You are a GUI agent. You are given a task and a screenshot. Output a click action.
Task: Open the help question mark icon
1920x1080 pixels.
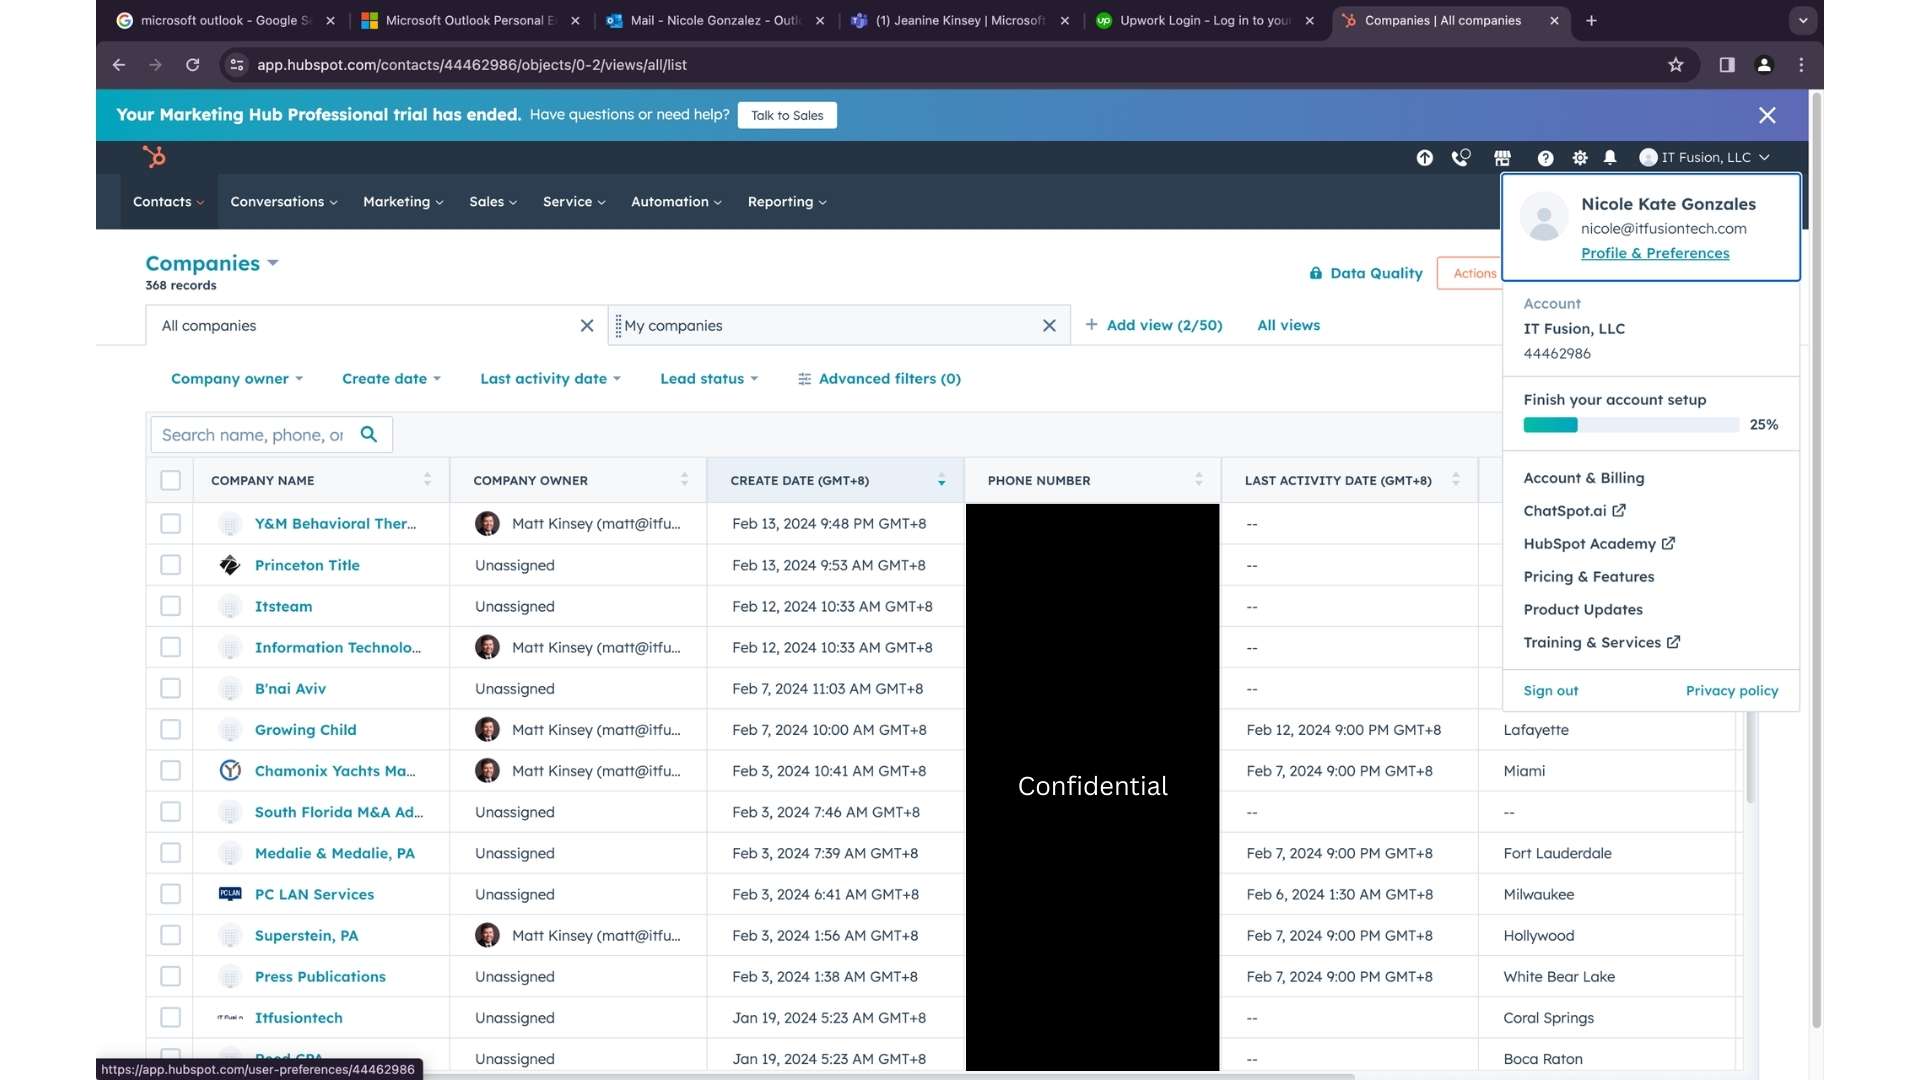[1545, 158]
